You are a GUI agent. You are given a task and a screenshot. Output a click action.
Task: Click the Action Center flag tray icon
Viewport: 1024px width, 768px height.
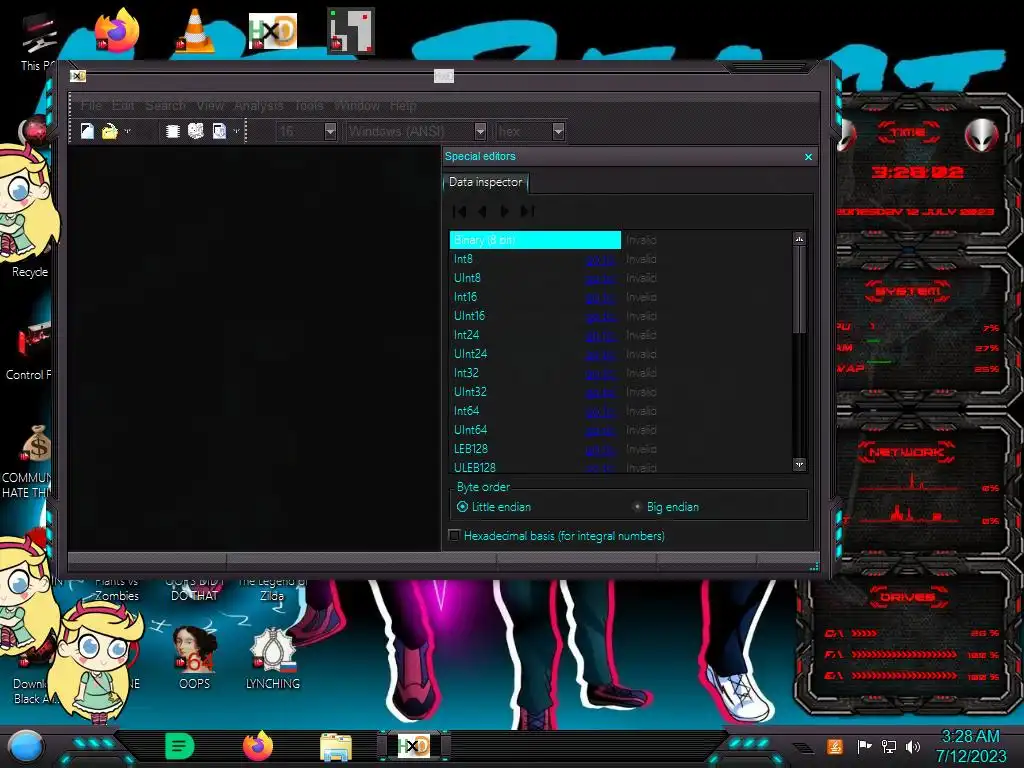tap(865, 746)
